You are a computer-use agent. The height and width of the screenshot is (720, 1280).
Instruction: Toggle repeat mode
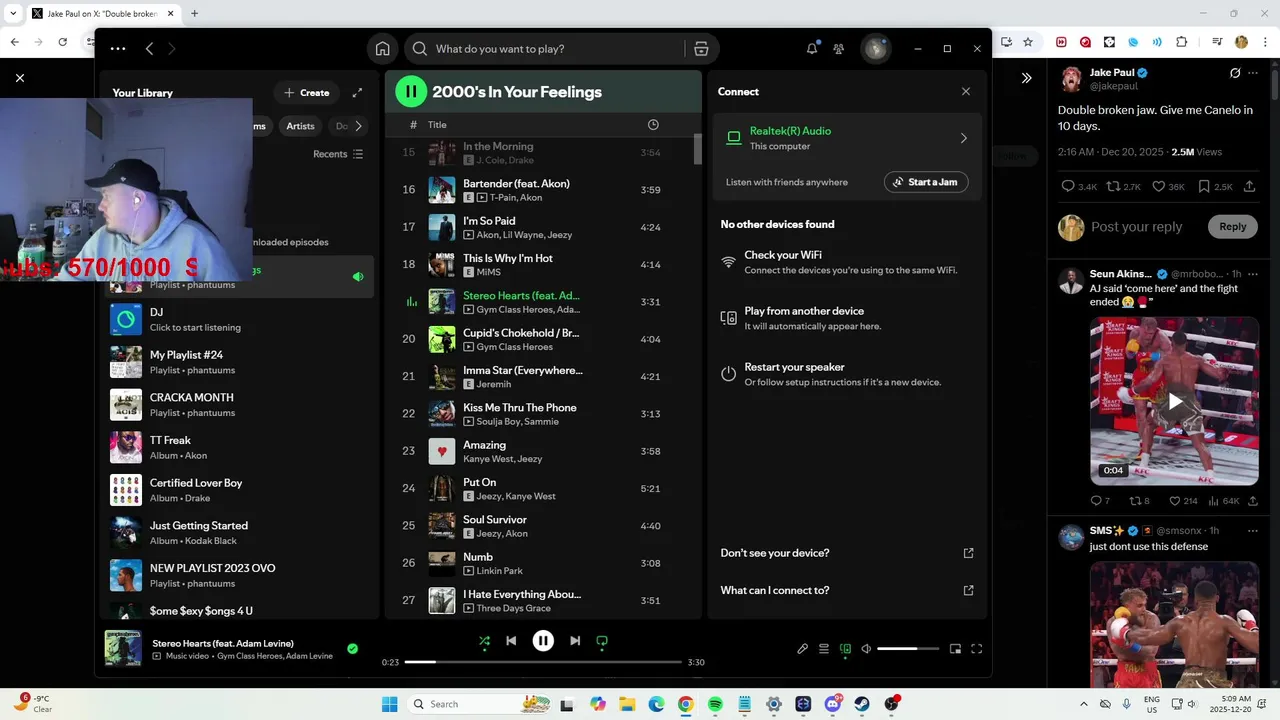[x=602, y=641]
